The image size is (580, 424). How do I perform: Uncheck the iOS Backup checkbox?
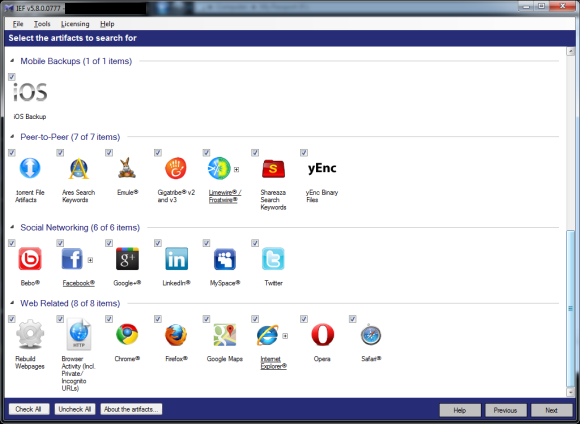pos(12,77)
